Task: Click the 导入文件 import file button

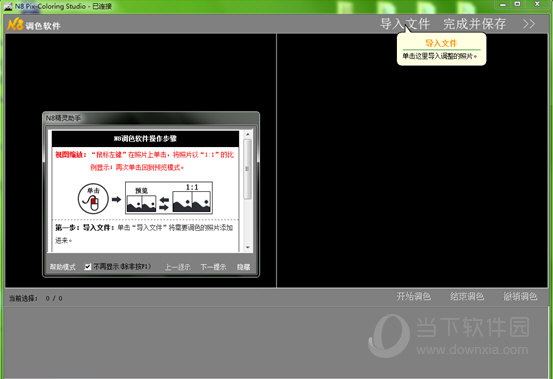Action: pyautogui.click(x=405, y=24)
